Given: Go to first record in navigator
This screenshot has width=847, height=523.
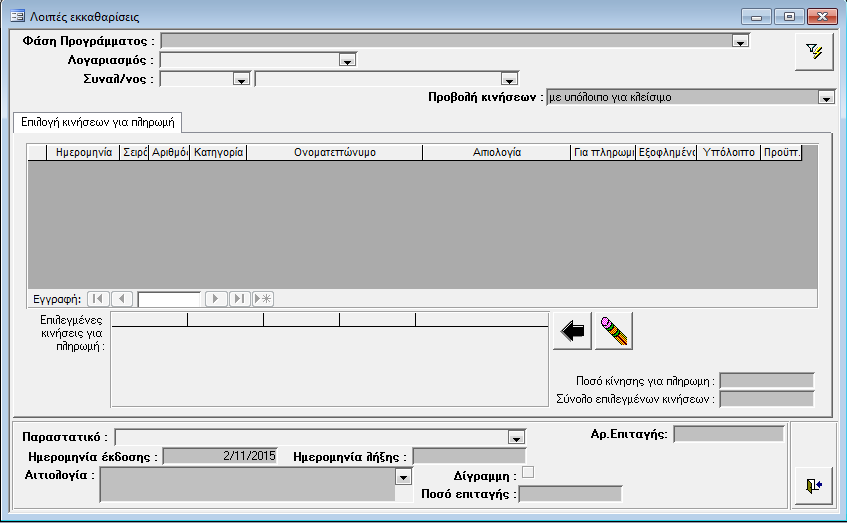Looking at the screenshot, I should [x=98, y=298].
